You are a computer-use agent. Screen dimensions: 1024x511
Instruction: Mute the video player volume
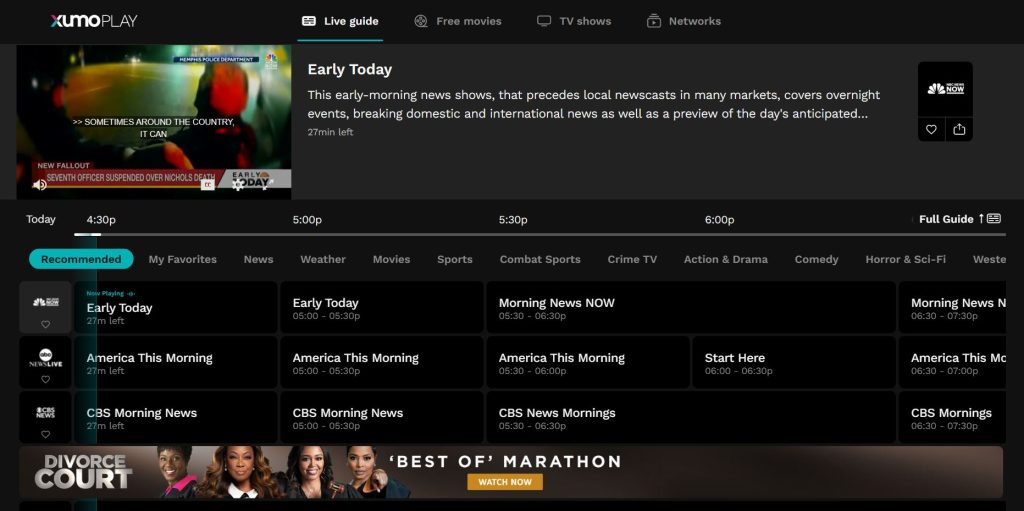point(40,185)
